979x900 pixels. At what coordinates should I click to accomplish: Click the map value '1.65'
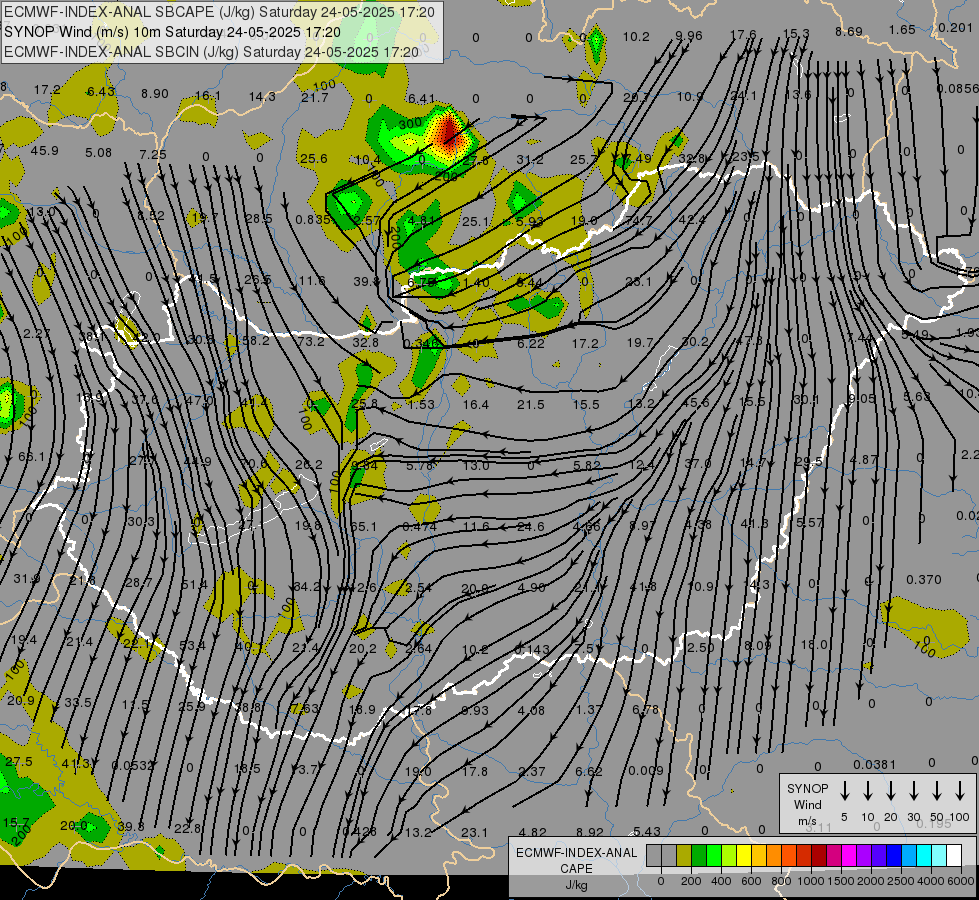pos(902,30)
